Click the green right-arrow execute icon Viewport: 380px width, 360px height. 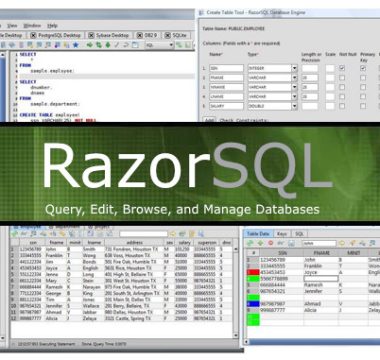(90, 45)
